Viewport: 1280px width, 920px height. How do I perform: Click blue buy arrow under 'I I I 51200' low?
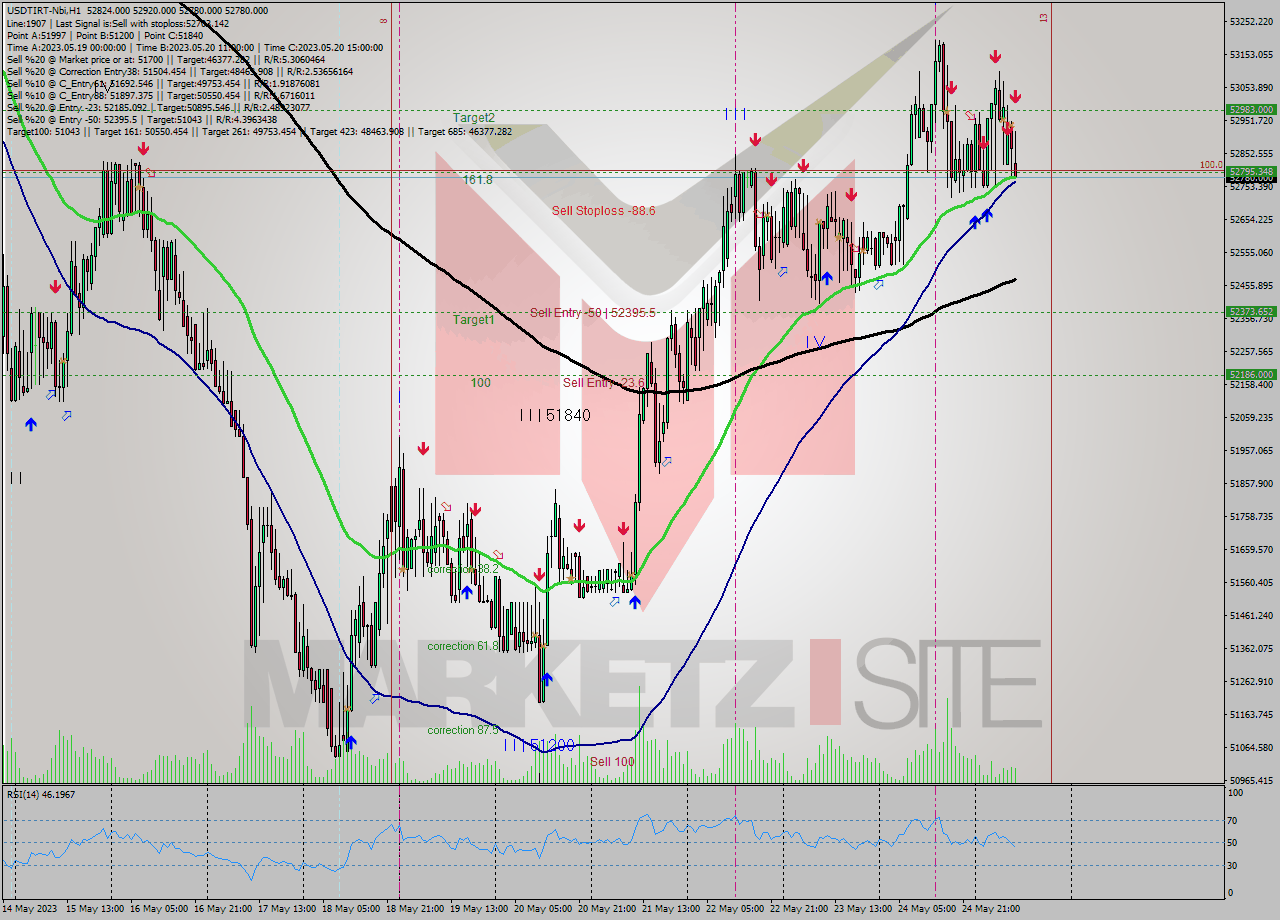coord(547,680)
